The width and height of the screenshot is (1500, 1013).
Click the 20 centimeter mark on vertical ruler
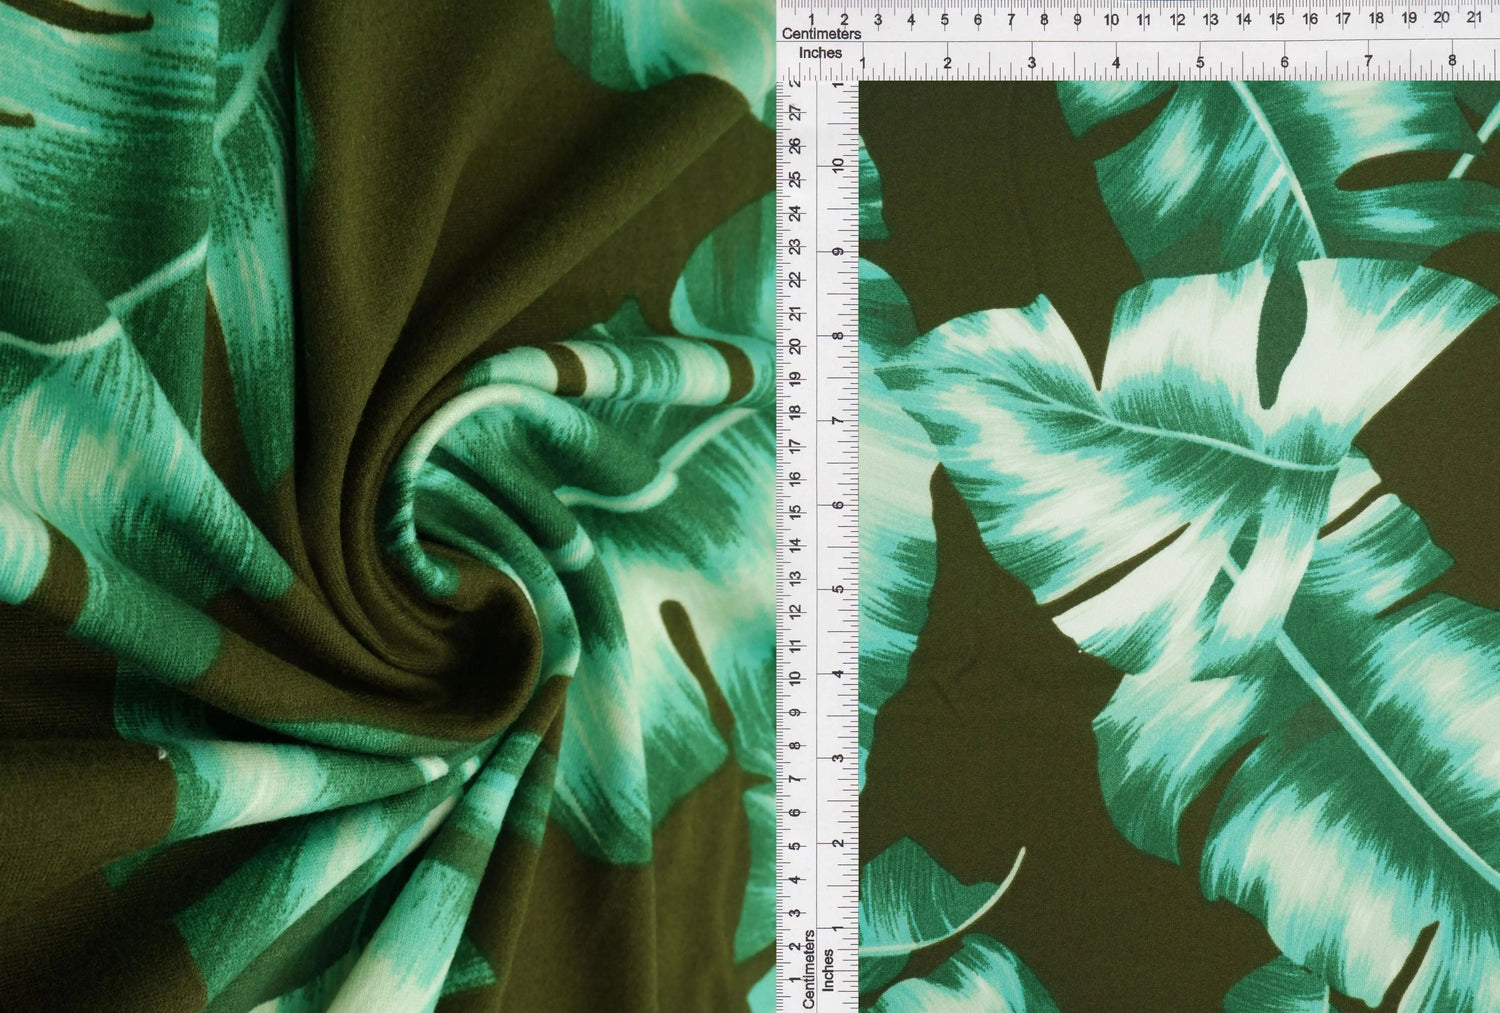[x=795, y=346]
